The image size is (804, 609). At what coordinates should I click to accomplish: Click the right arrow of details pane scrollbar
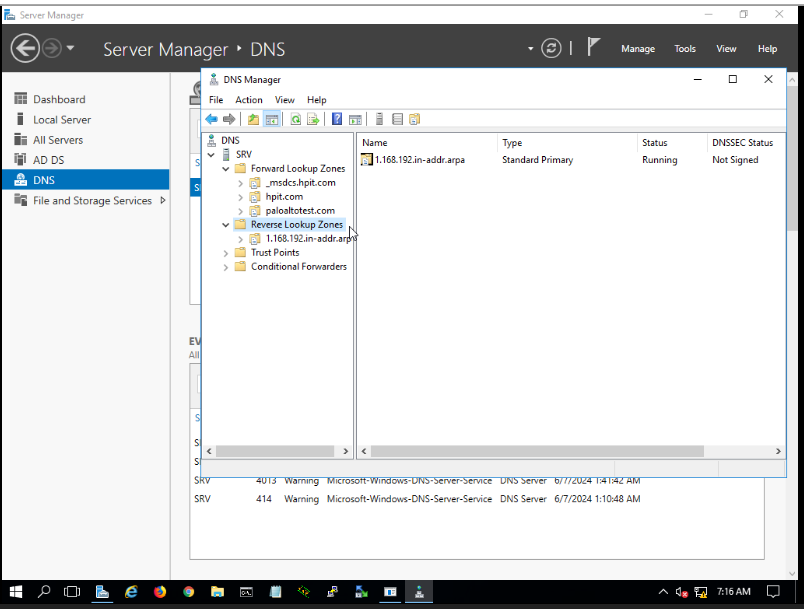(778, 451)
